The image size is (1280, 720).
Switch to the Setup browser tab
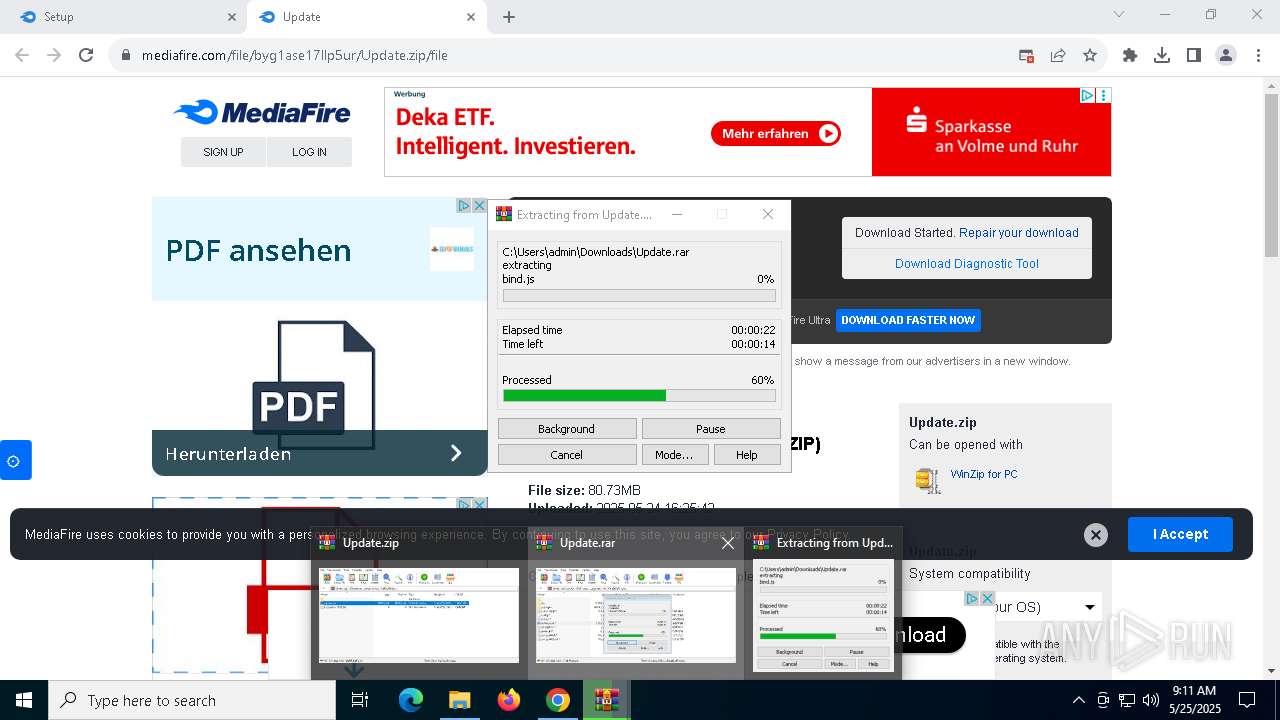[x=125, y=17]
